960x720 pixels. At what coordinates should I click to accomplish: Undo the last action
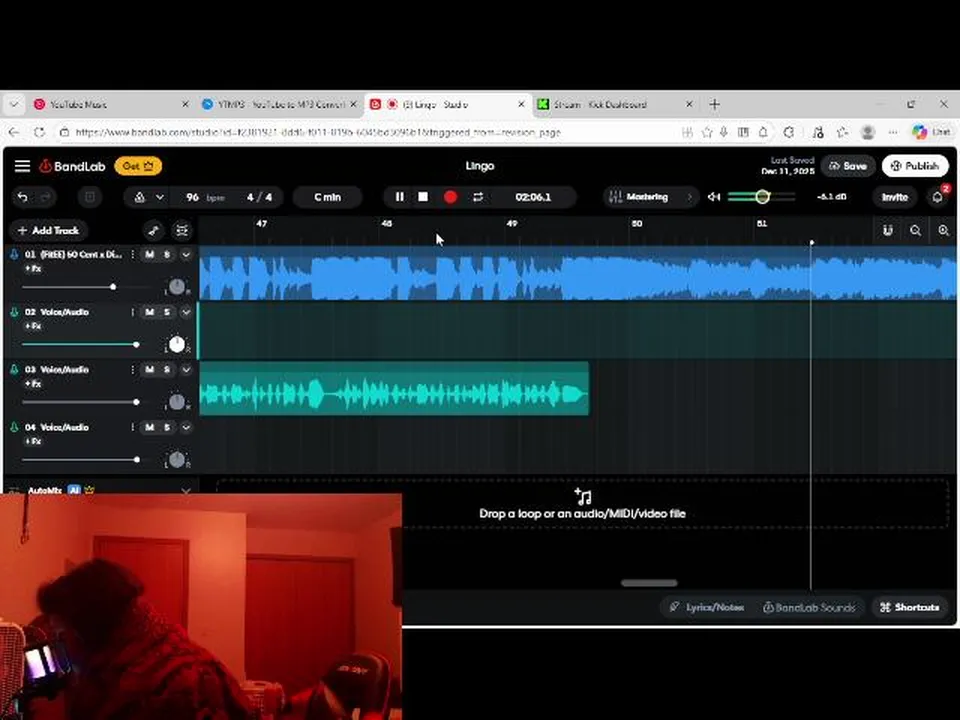coord(23,197)
